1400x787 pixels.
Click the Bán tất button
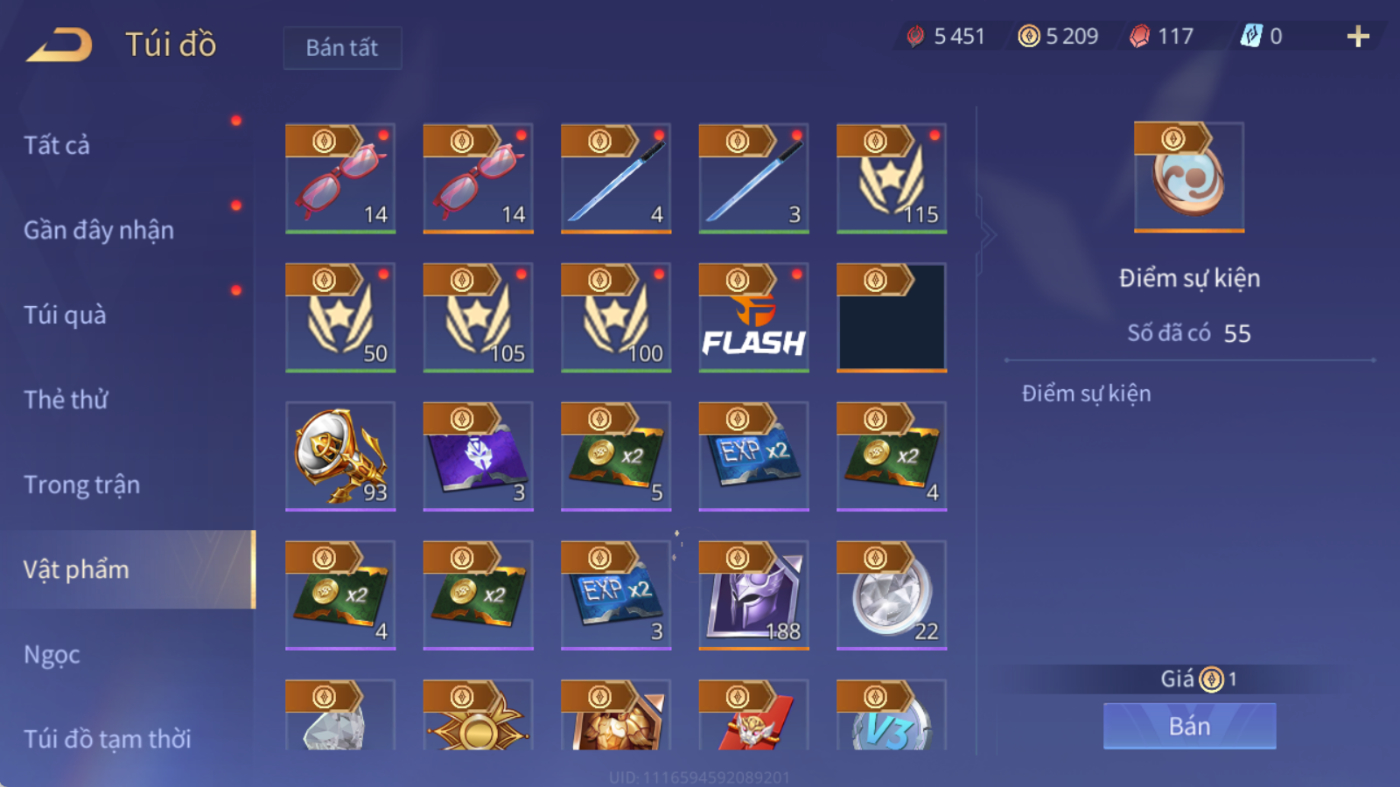(342, 48)
